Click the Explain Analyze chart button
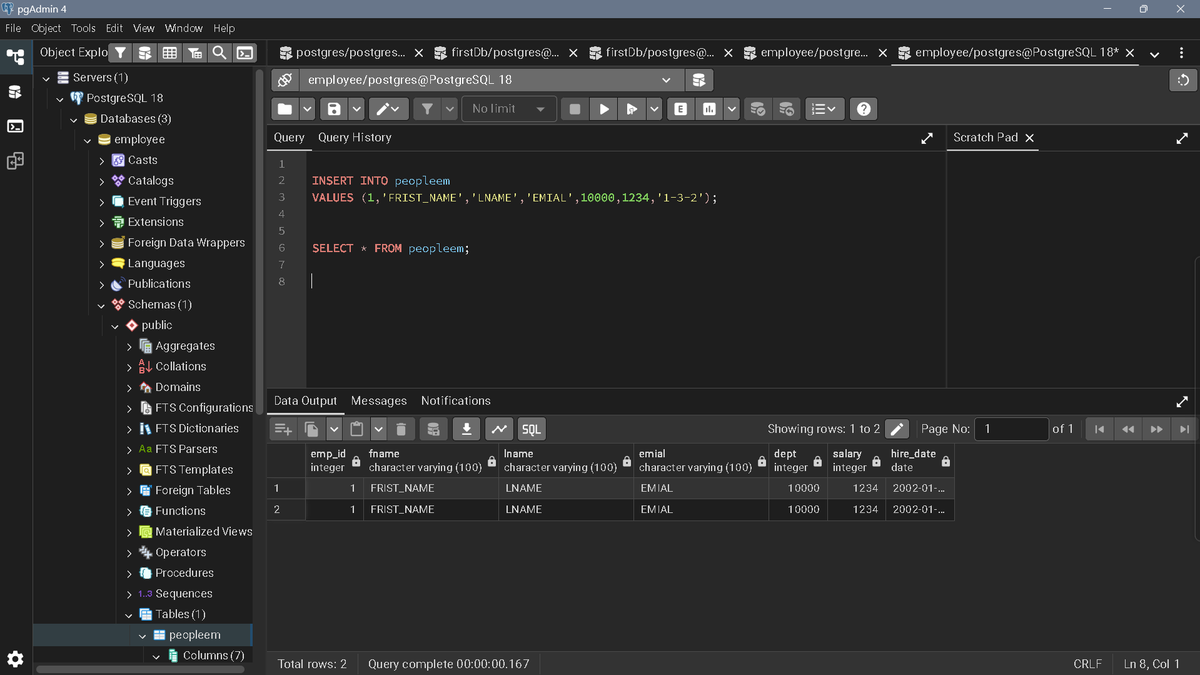This screenshot has width=1200, height=675. pyautogui.click(x=709, y=108)
